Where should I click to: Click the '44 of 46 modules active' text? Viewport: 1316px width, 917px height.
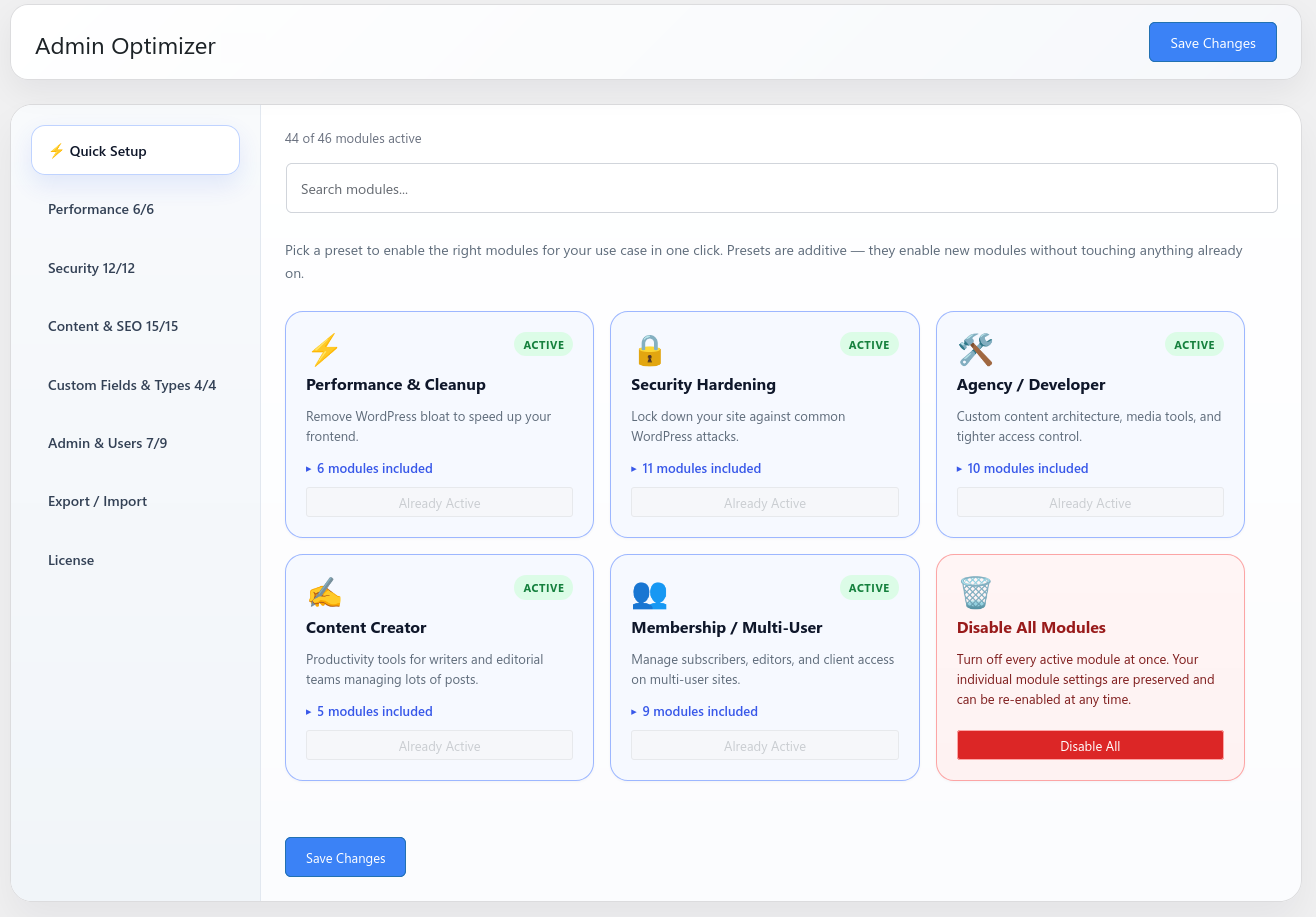tap(353, 138)
